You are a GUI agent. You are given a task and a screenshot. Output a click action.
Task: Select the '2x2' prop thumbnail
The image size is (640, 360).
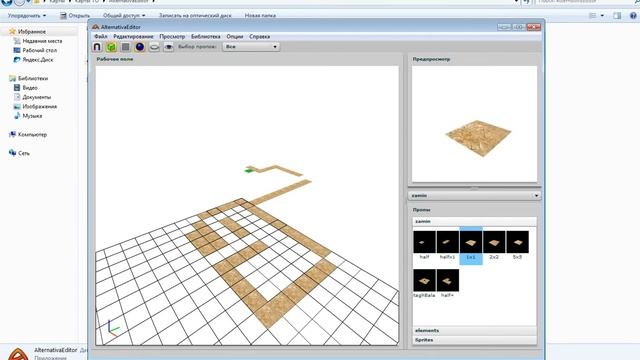(x=494, y=242)
